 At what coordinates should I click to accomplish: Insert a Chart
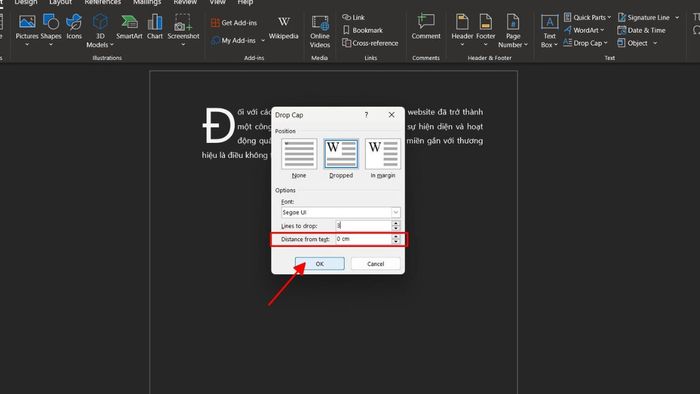point(155,28)
